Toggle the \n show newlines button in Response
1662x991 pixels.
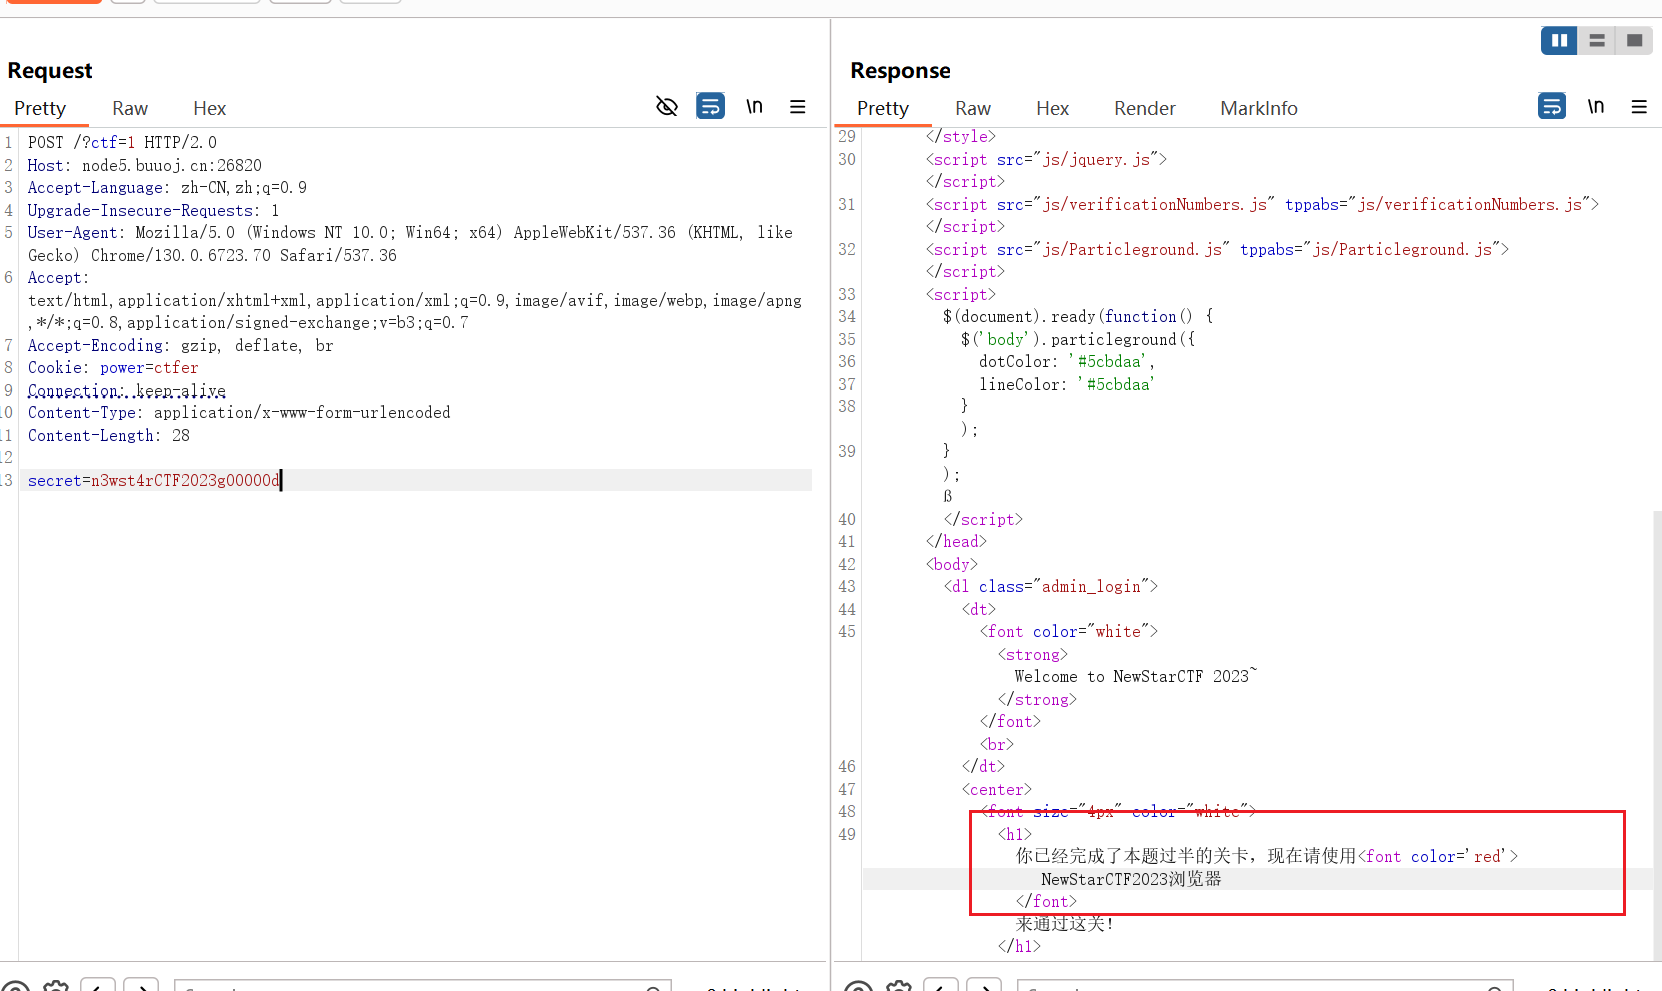click(x=1596, y=106)
